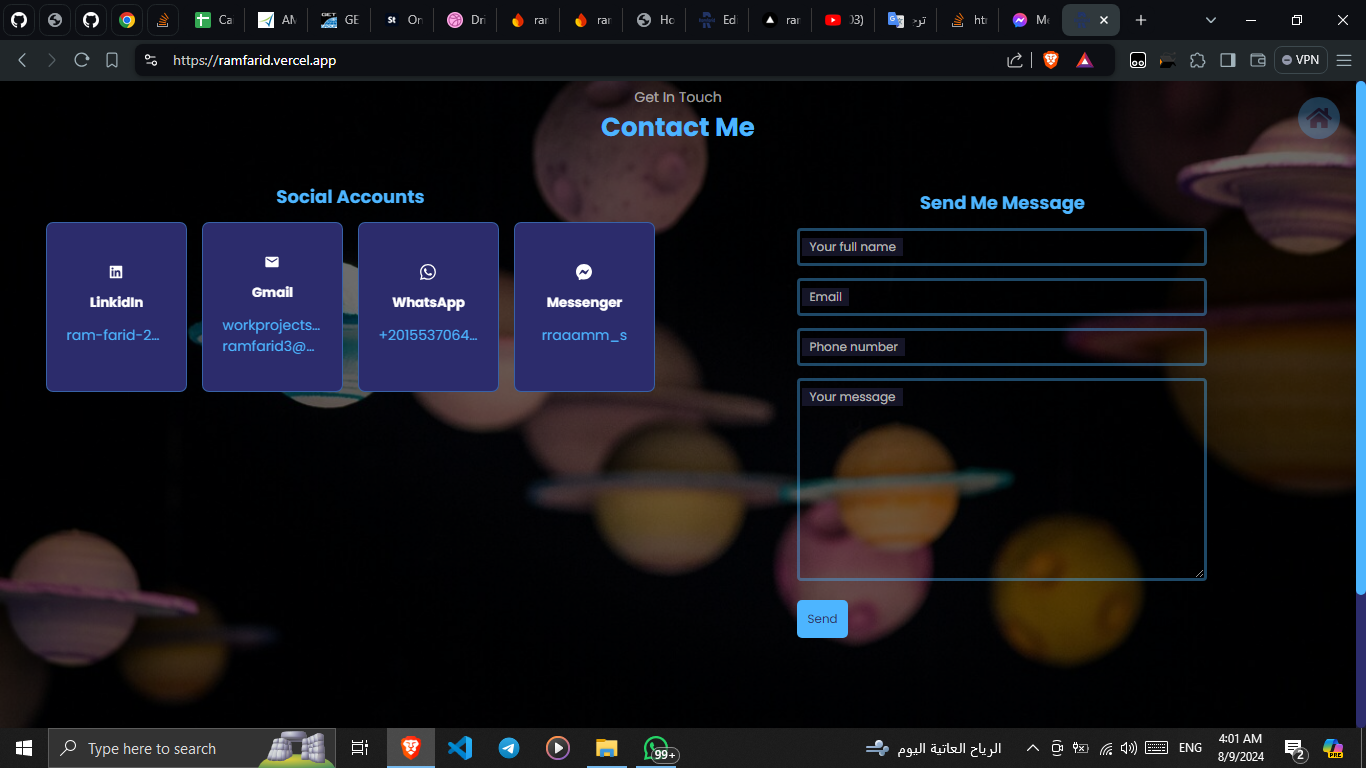The height and width of the screenshot is (768, 1366).
Task: Click the Messenger icon in social card
Action: tap(584, 272)
